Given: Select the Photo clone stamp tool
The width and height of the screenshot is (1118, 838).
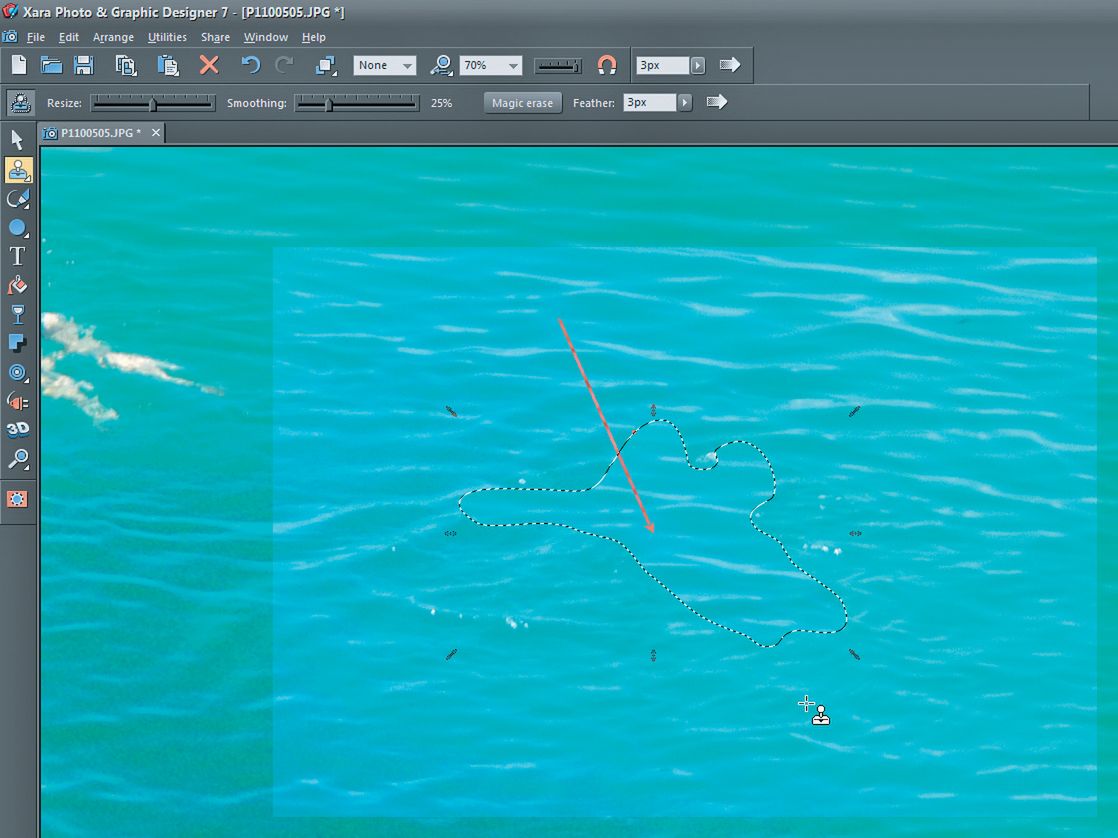Looking at the screenshot, I should pyautogui.click(x=18, y=170).
